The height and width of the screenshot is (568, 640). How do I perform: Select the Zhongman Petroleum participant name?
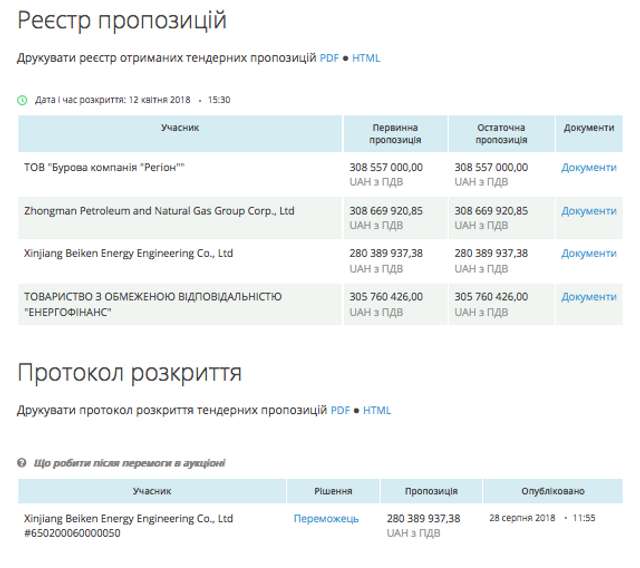(x=159, y=211)
